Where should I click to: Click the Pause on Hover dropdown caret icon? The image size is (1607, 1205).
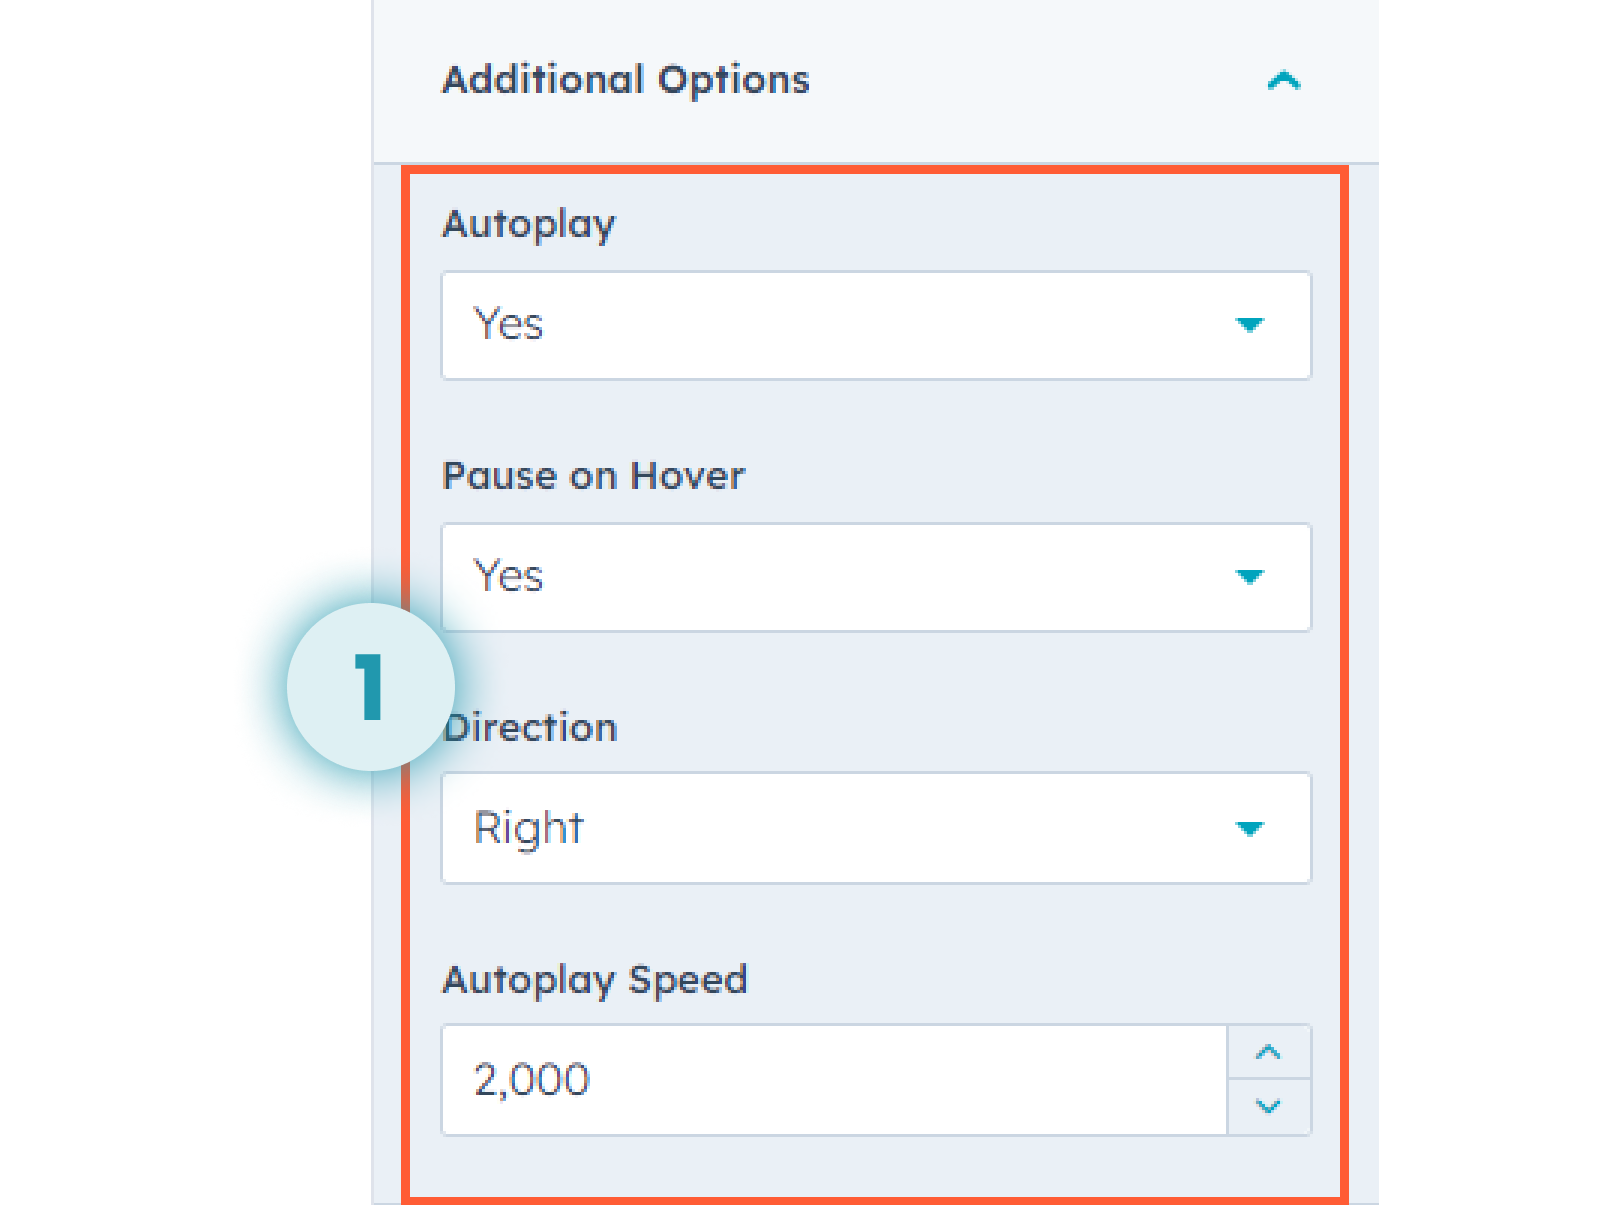pyautogui.click(x=1251, y=577)
